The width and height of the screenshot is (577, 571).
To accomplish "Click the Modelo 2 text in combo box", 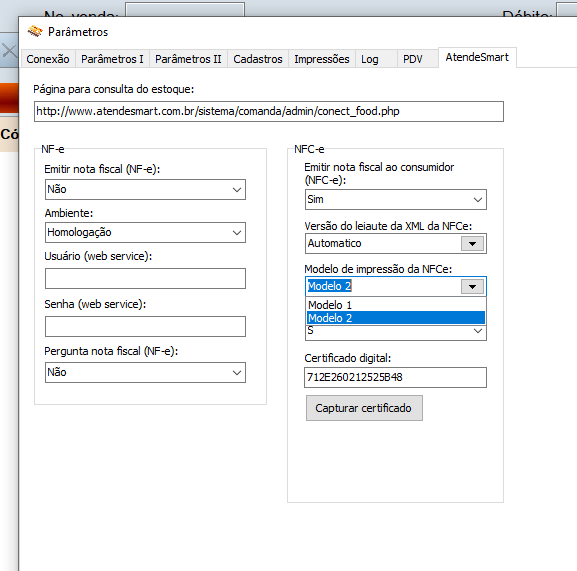I will (329, 286).
